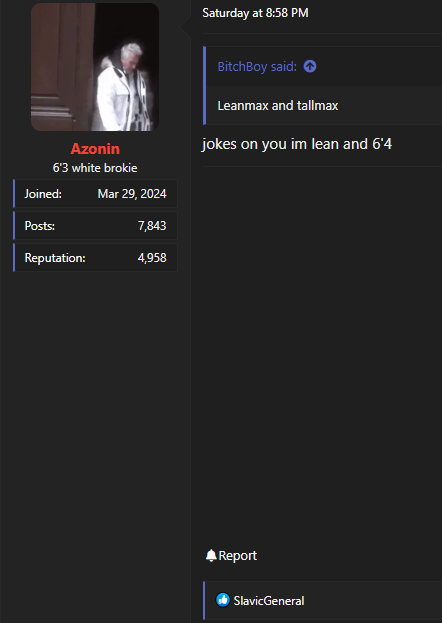Click the 'Joined:' stat label

[x=43, y=194]
